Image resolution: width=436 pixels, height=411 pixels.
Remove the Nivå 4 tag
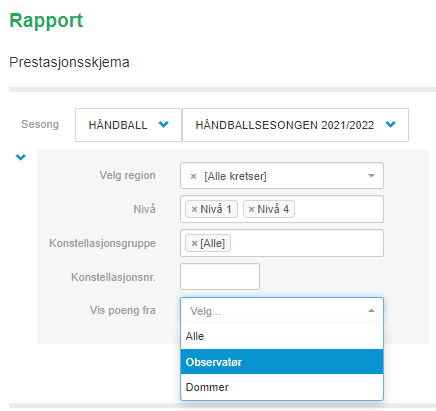click(251, 209)
